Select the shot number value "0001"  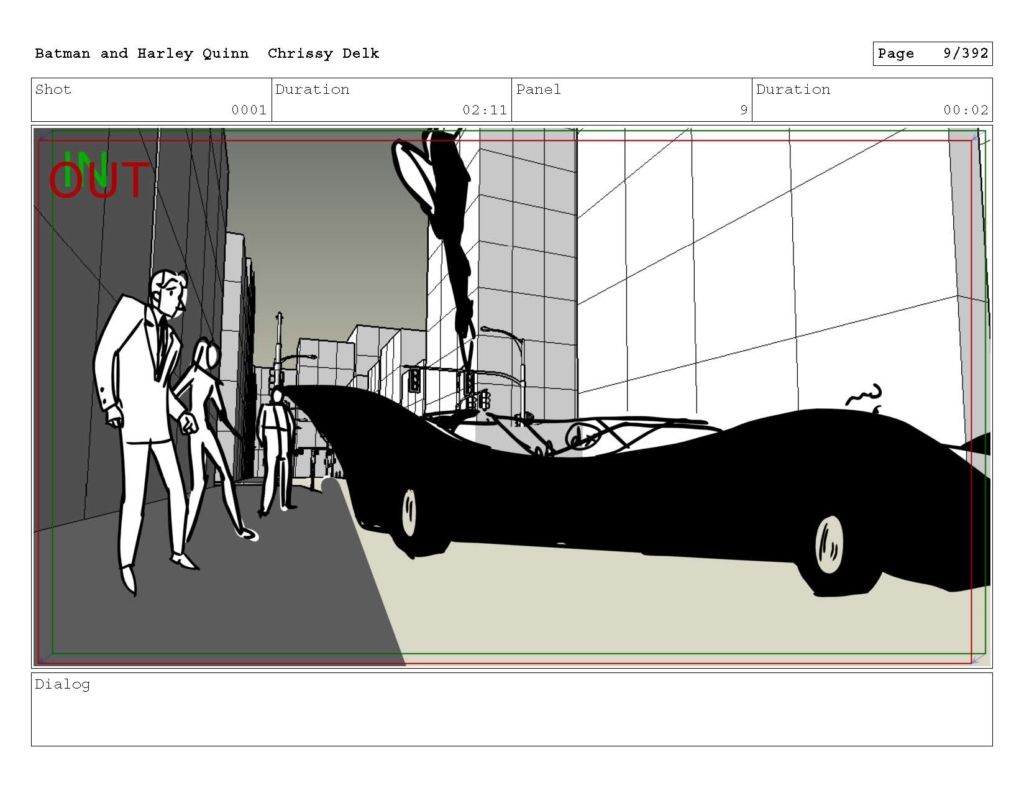click(x=249, y=110)
